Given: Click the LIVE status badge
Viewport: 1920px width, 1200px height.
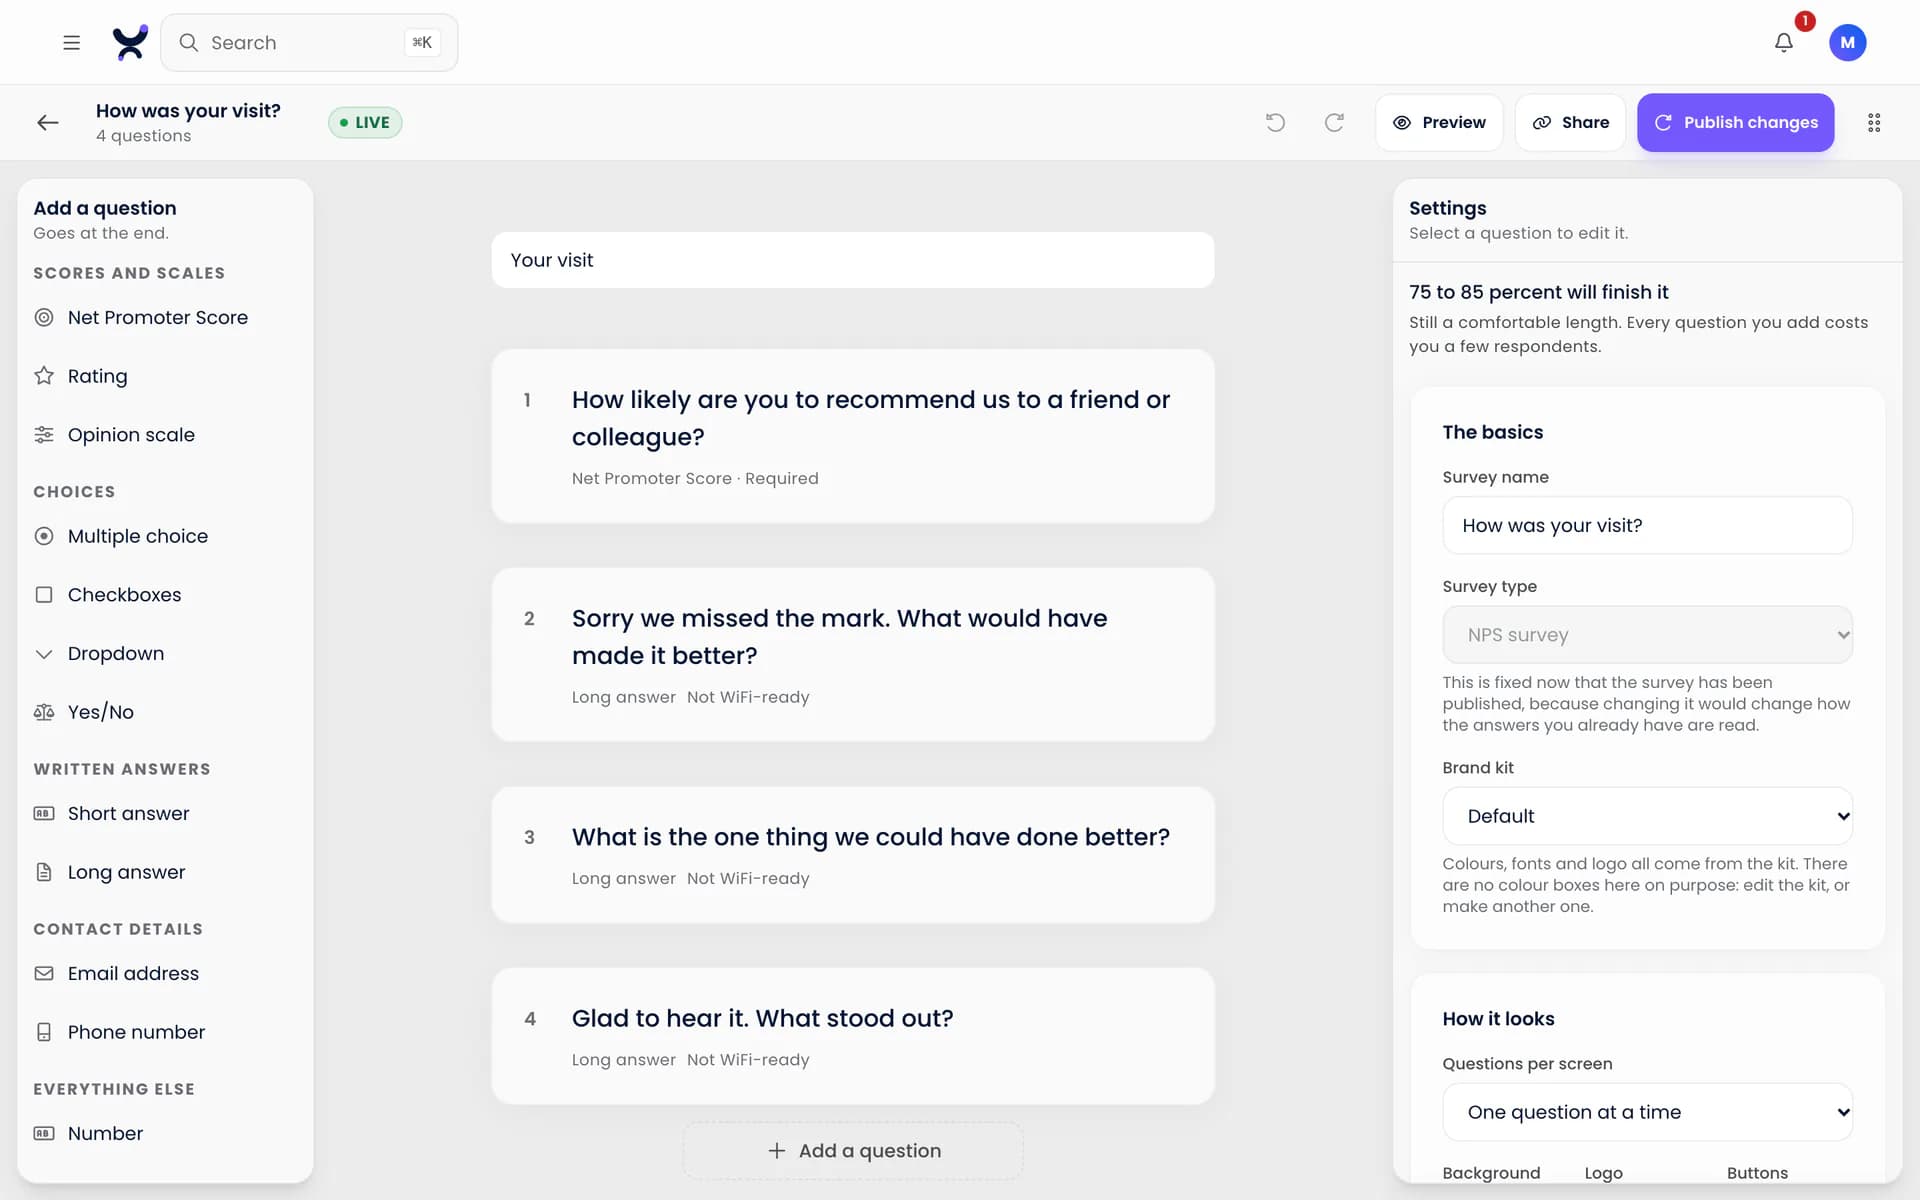Looking at the screenshot, I should click(365, 122).
